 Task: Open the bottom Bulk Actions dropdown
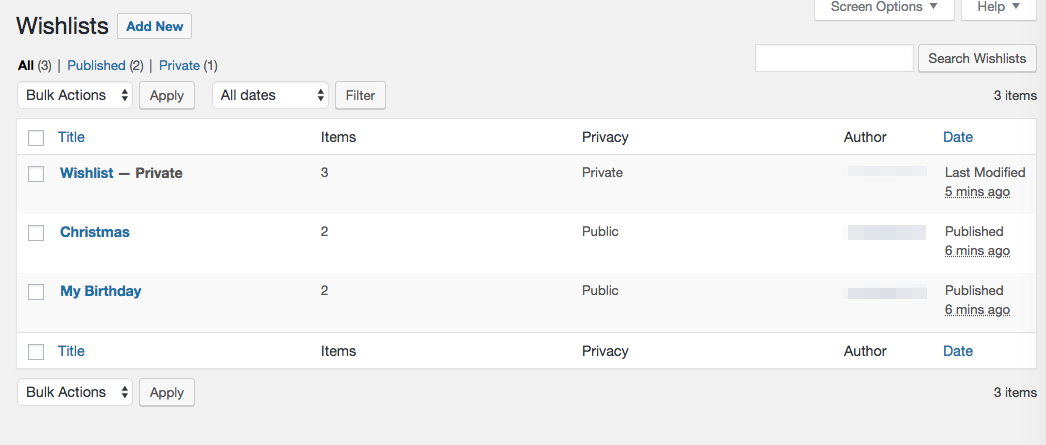75,393
